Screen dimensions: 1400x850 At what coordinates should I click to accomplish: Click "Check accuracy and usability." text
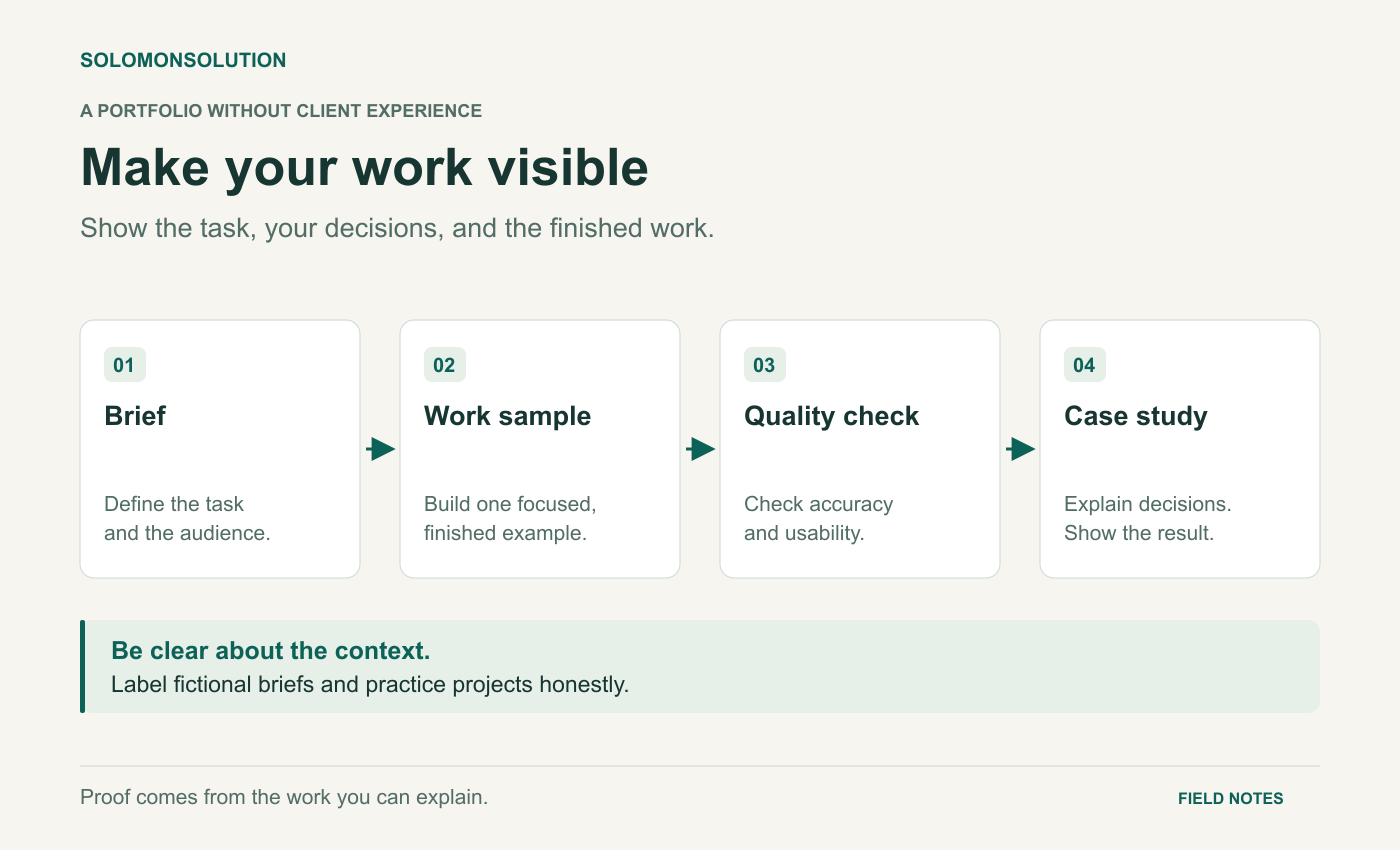[818, 519]
